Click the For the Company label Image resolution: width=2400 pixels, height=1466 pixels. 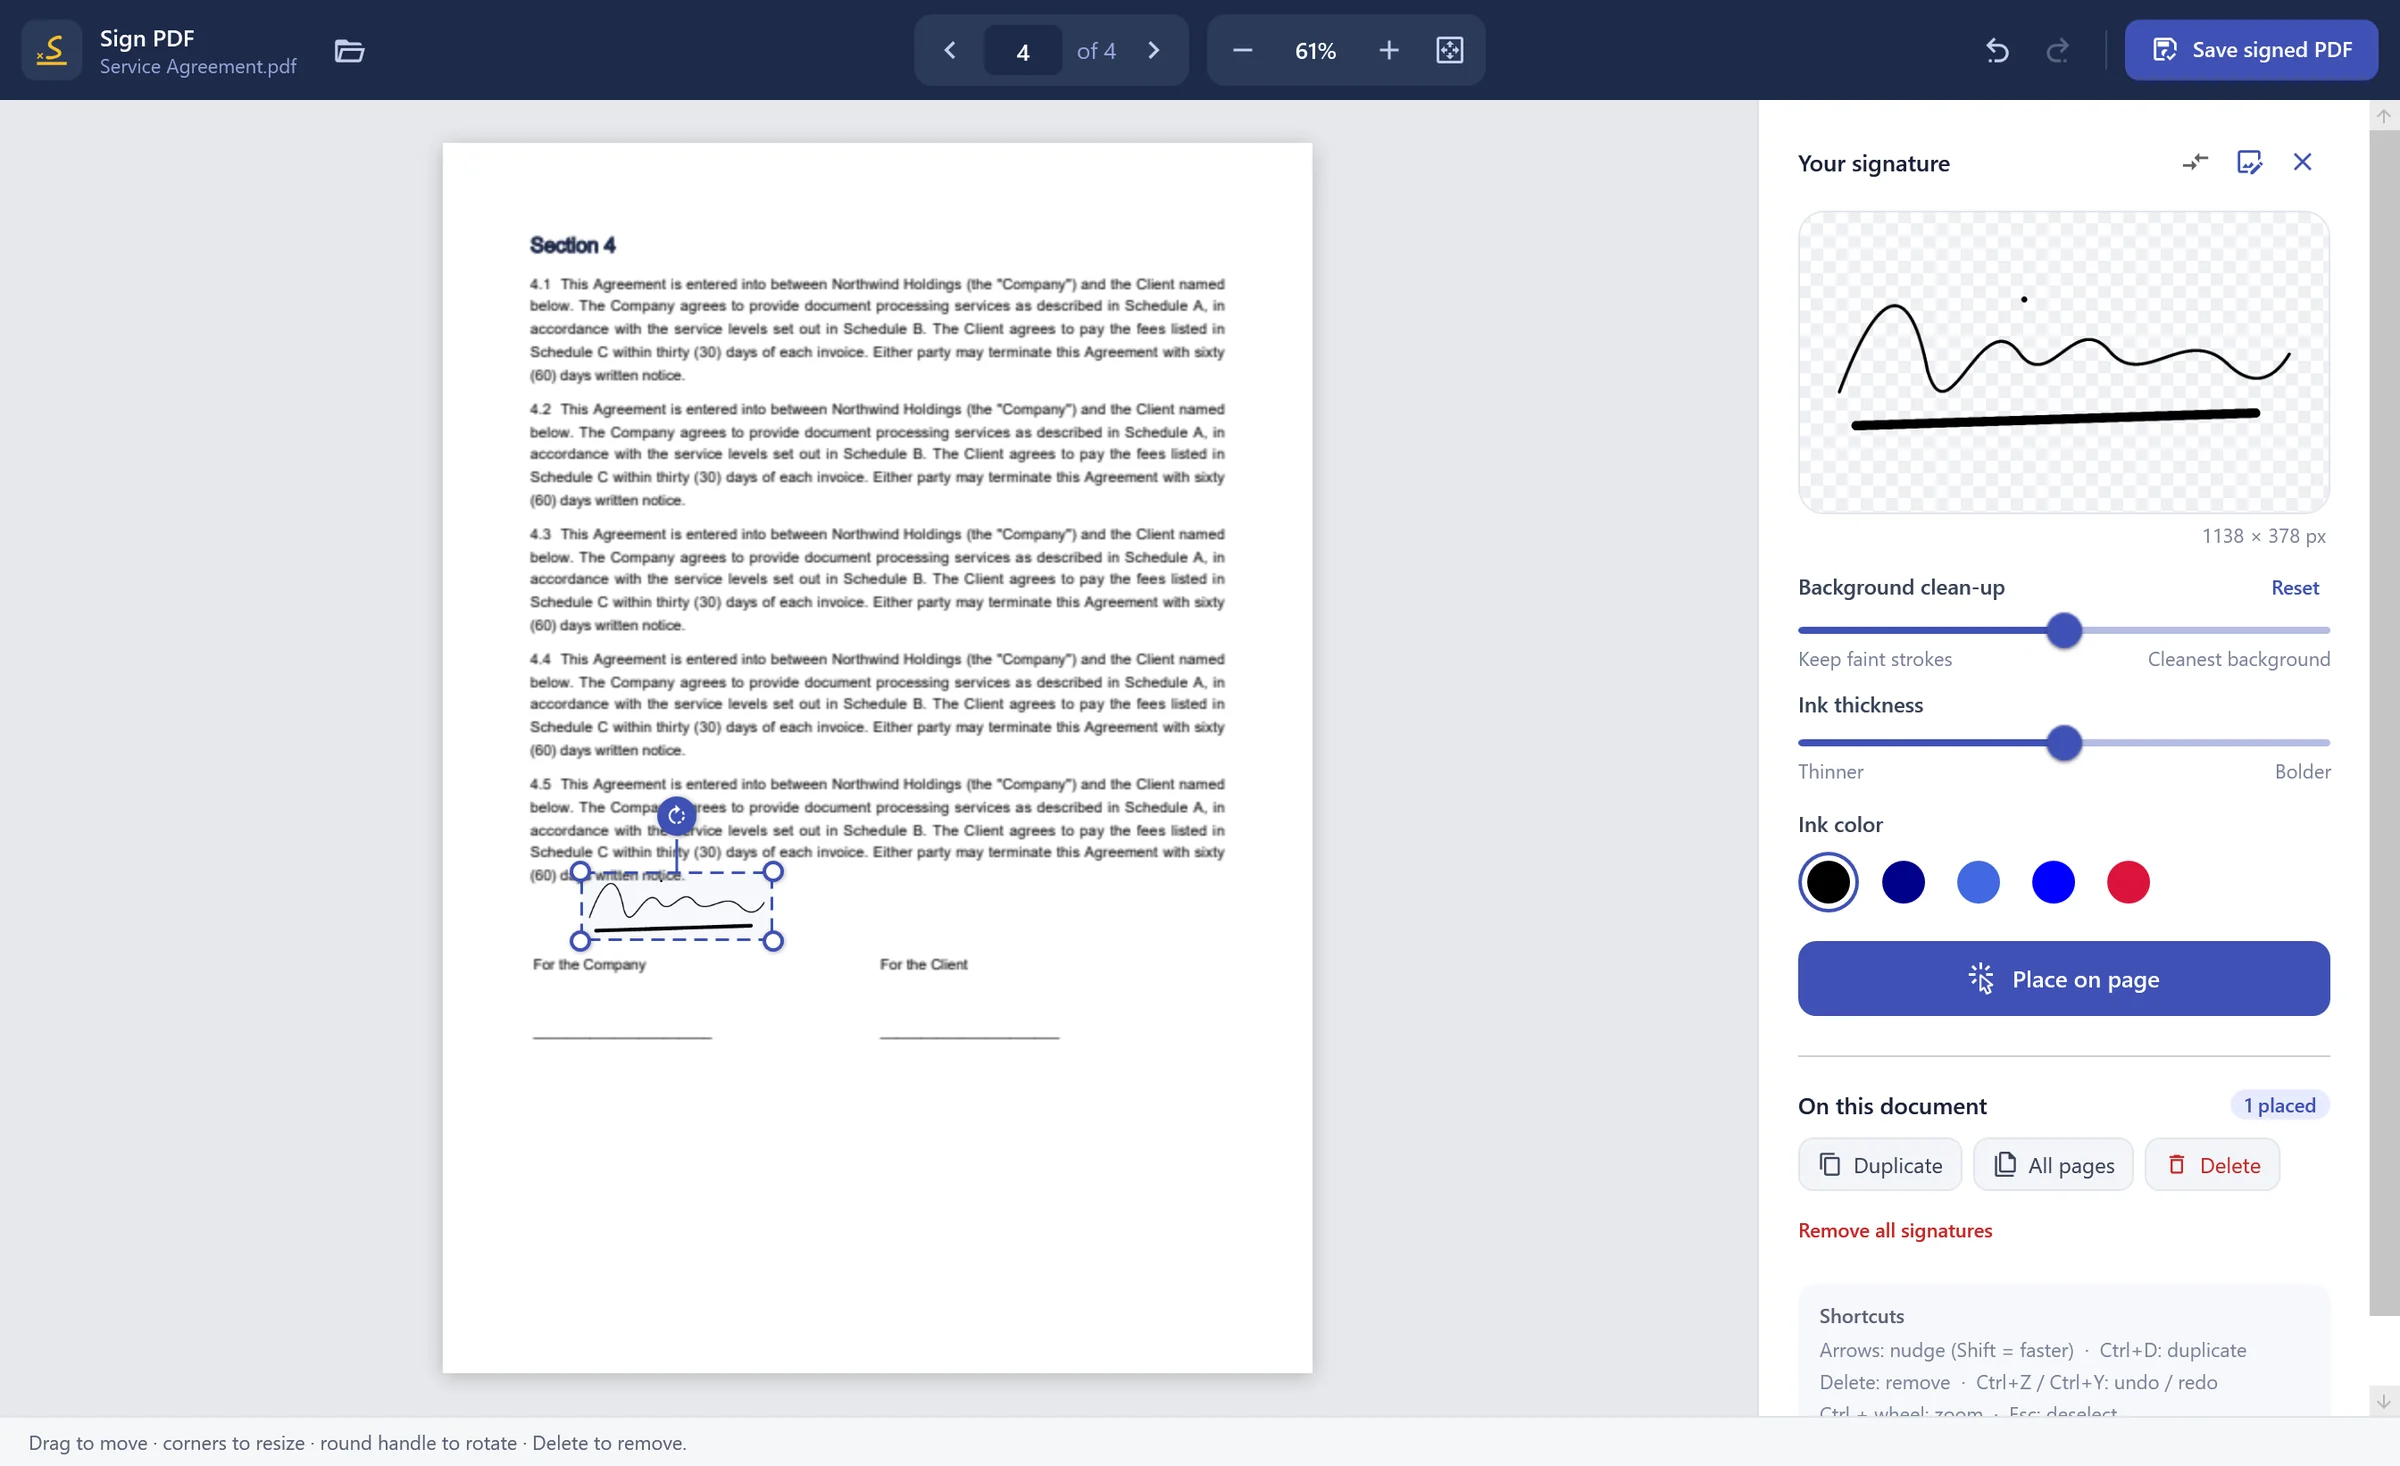point(589,964)
